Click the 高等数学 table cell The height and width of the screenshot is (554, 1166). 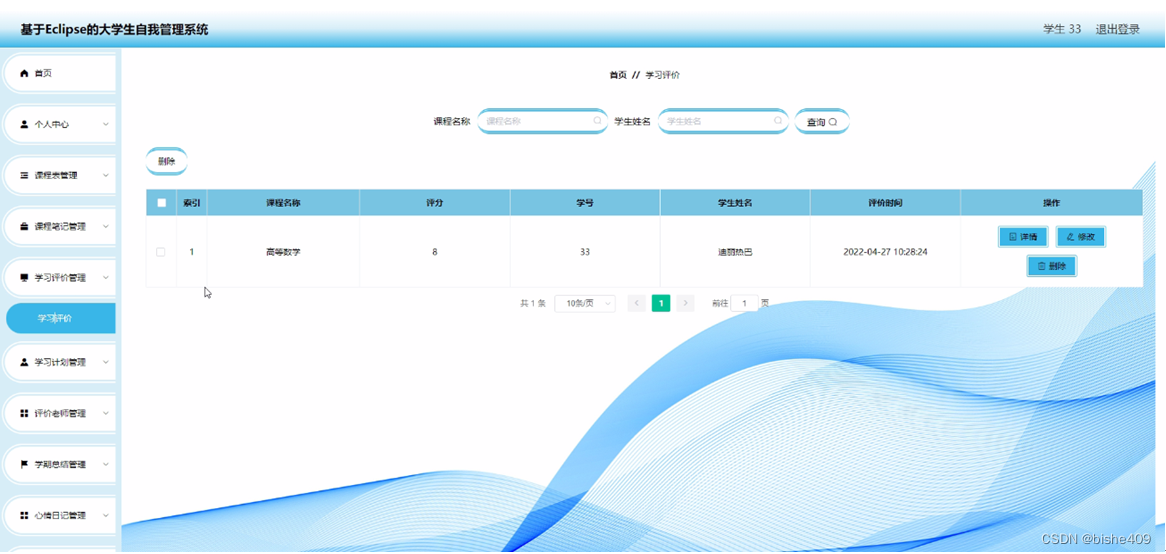[283, 252]
